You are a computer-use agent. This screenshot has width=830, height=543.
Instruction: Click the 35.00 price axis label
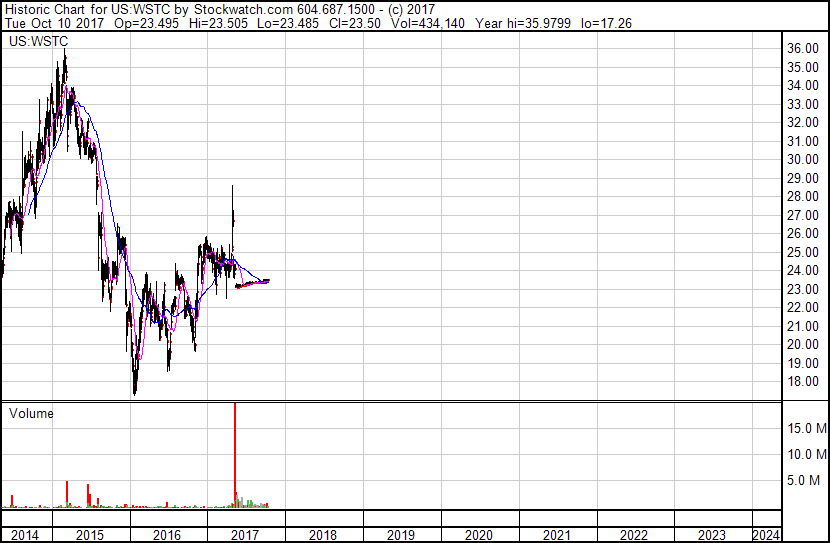pos(803,67)
